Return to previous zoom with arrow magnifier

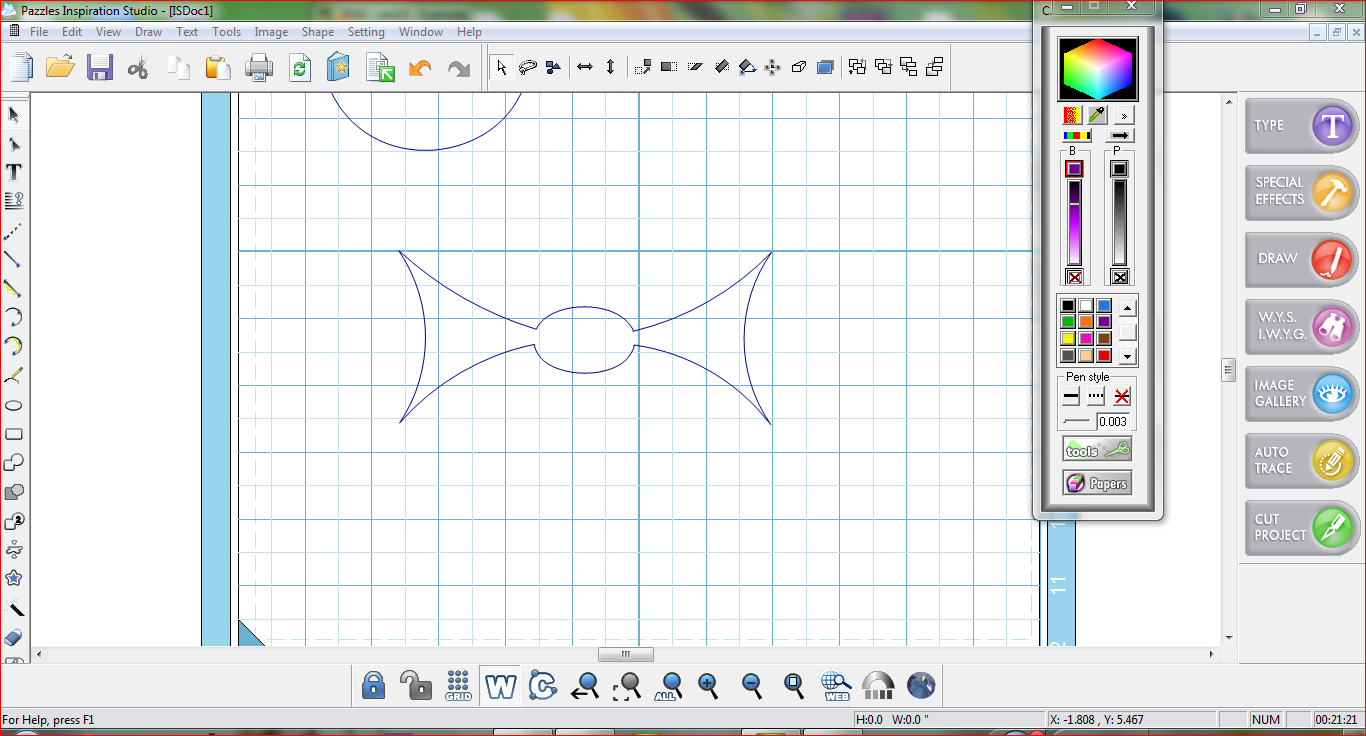coord(585,685)
